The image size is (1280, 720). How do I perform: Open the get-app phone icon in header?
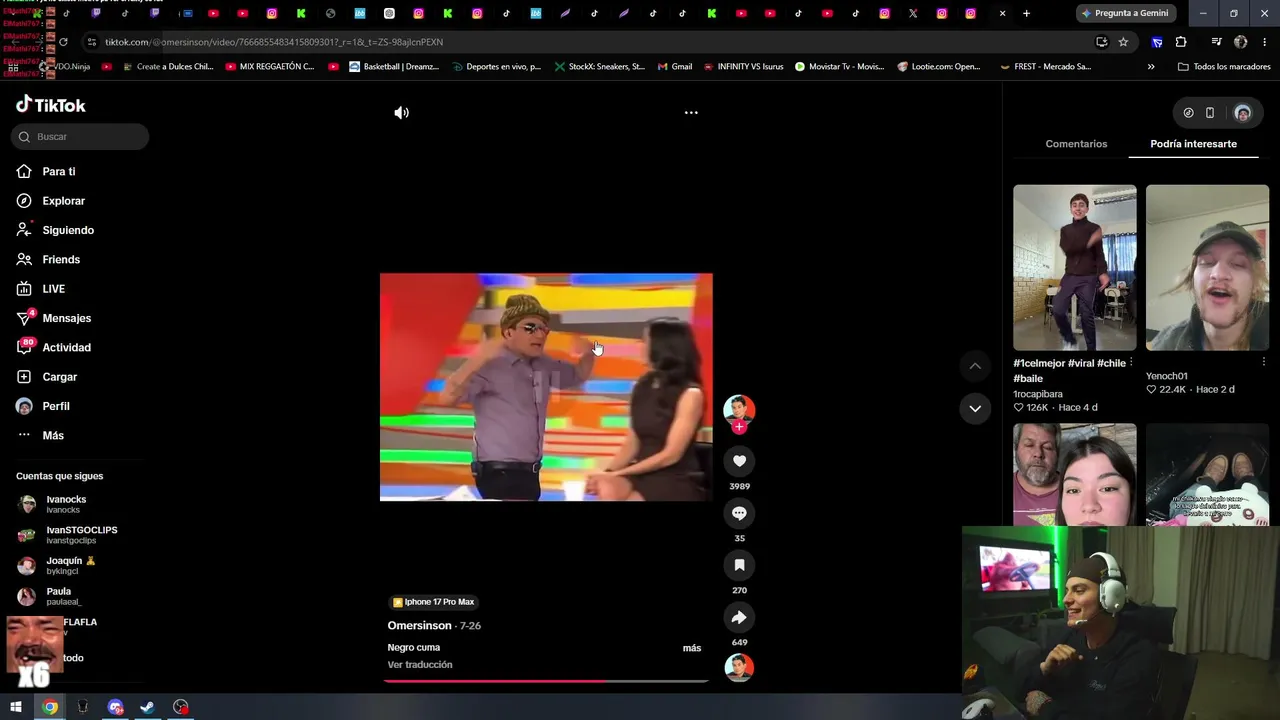click(x=1210, y=113)
